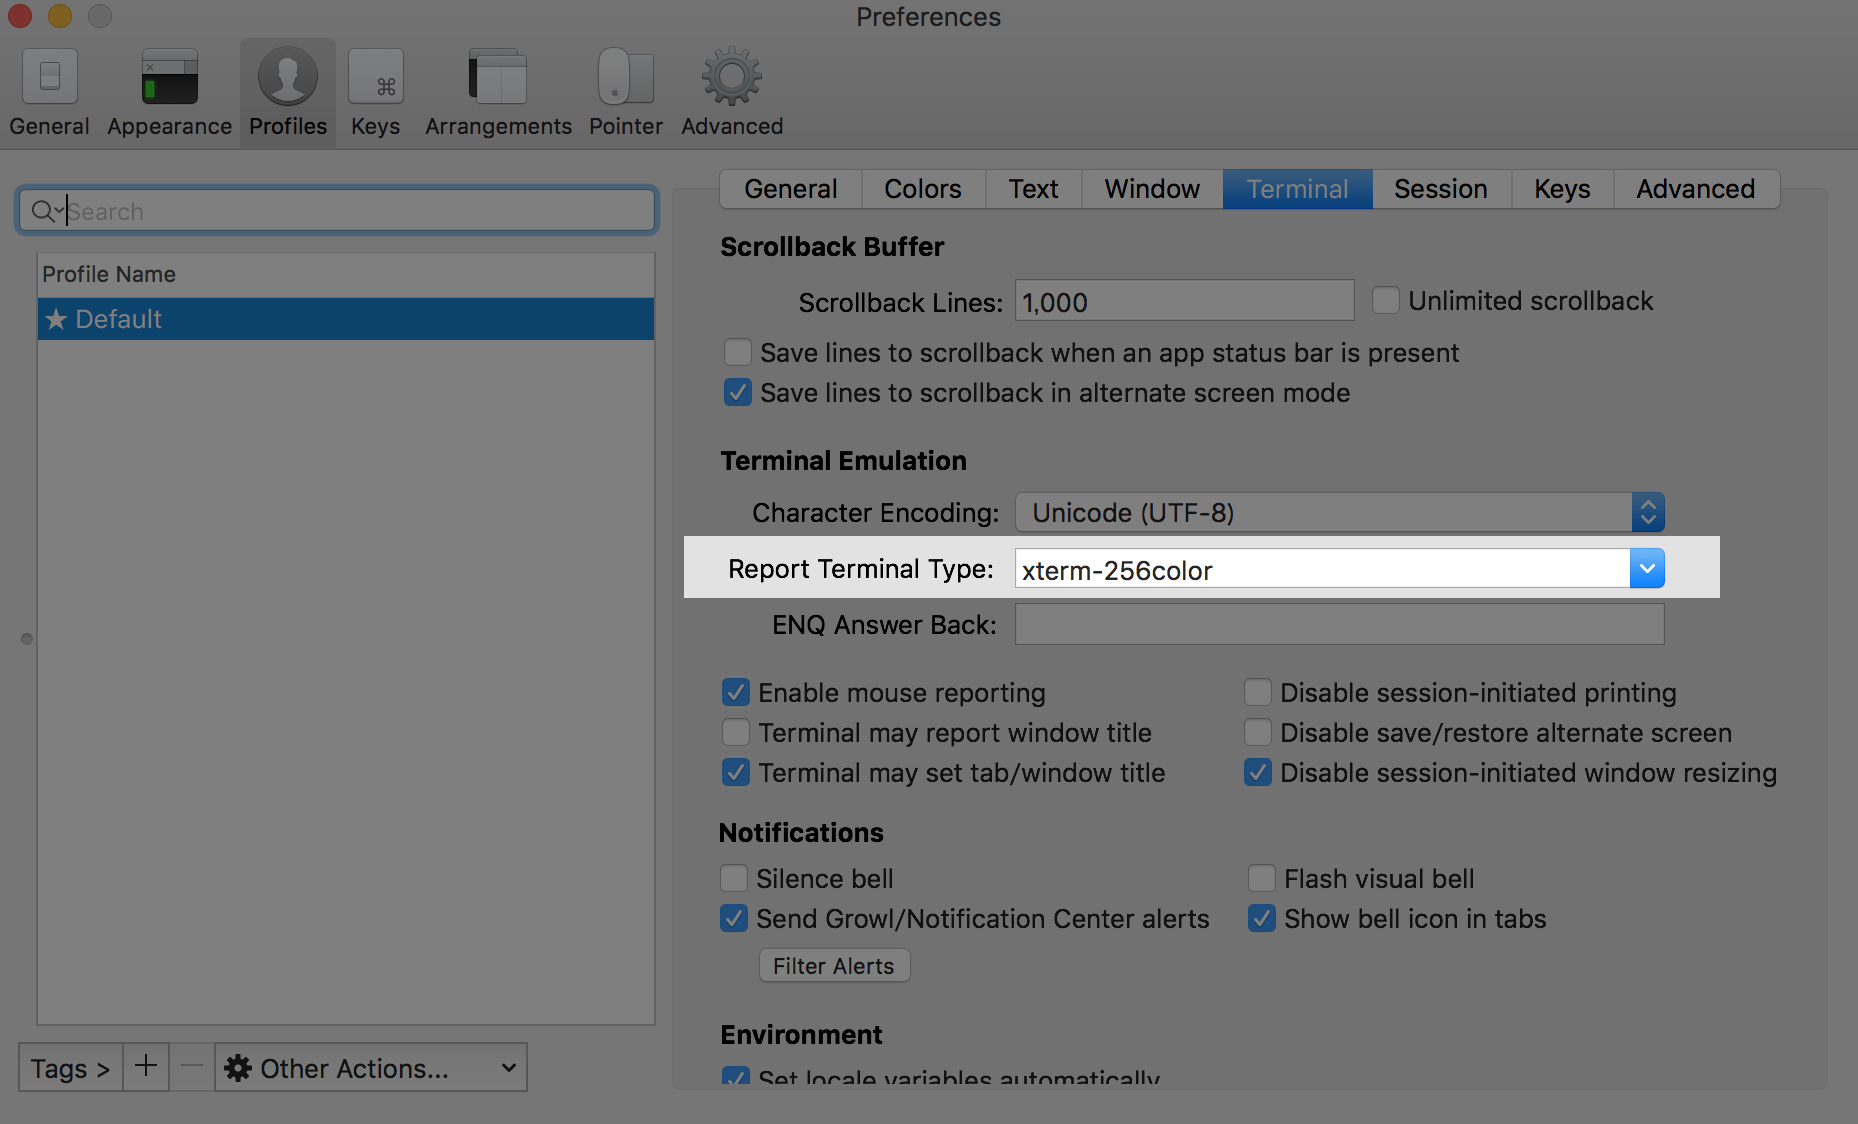Open the General preferences icon
This screenshot has height=1124, width=1858.
click(x=49, y=78)
